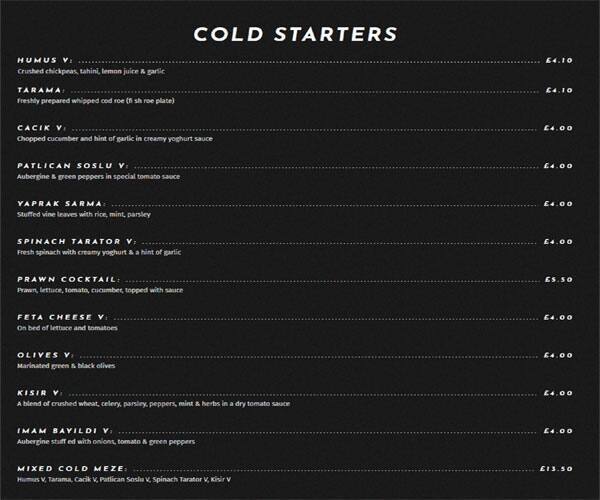Select the Olives V item
The height and width of the screenshot is (500, 600).
[46, 355]
